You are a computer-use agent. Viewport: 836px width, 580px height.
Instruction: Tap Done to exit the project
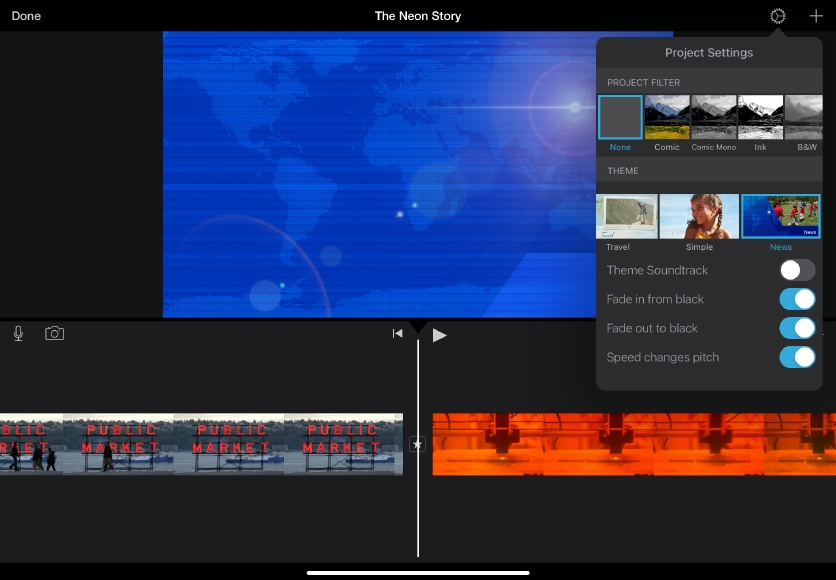[26, 16]
